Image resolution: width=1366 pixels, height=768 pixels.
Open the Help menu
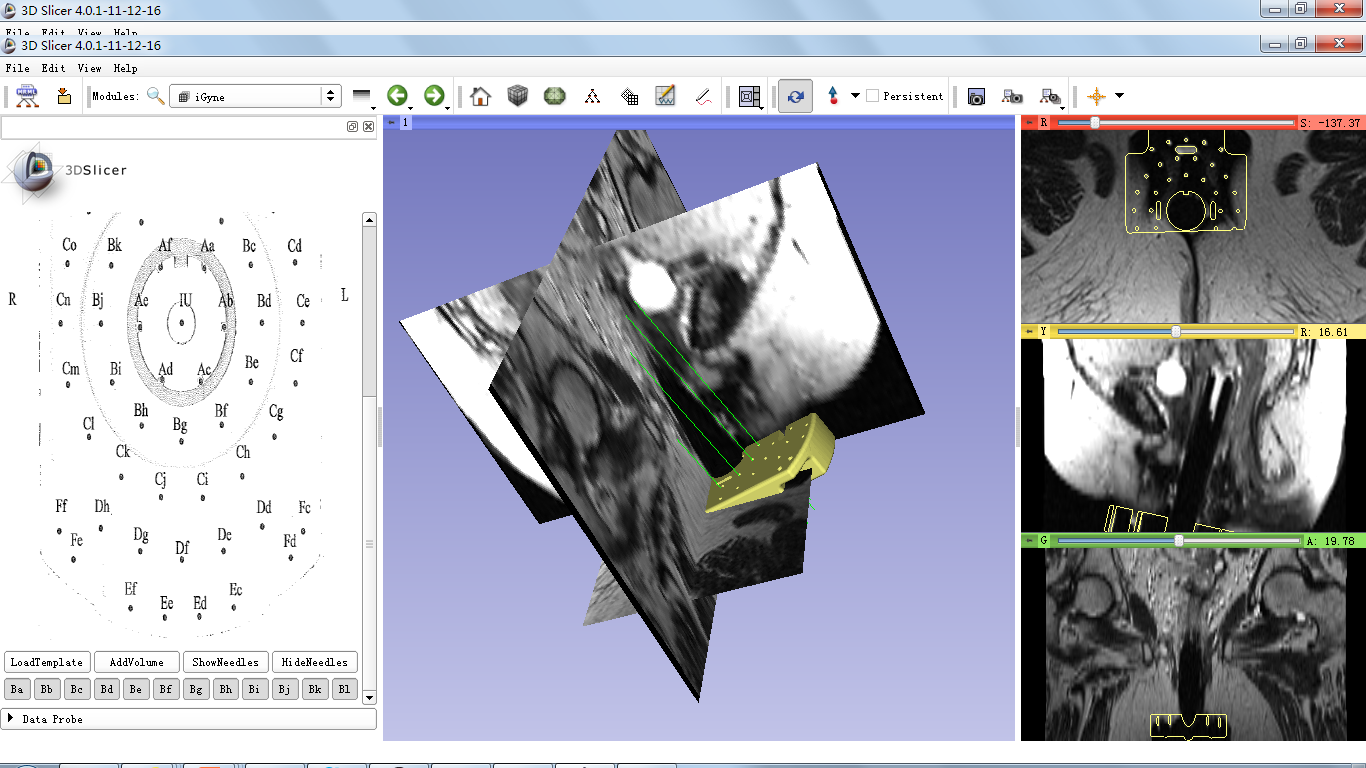point(125,68)
